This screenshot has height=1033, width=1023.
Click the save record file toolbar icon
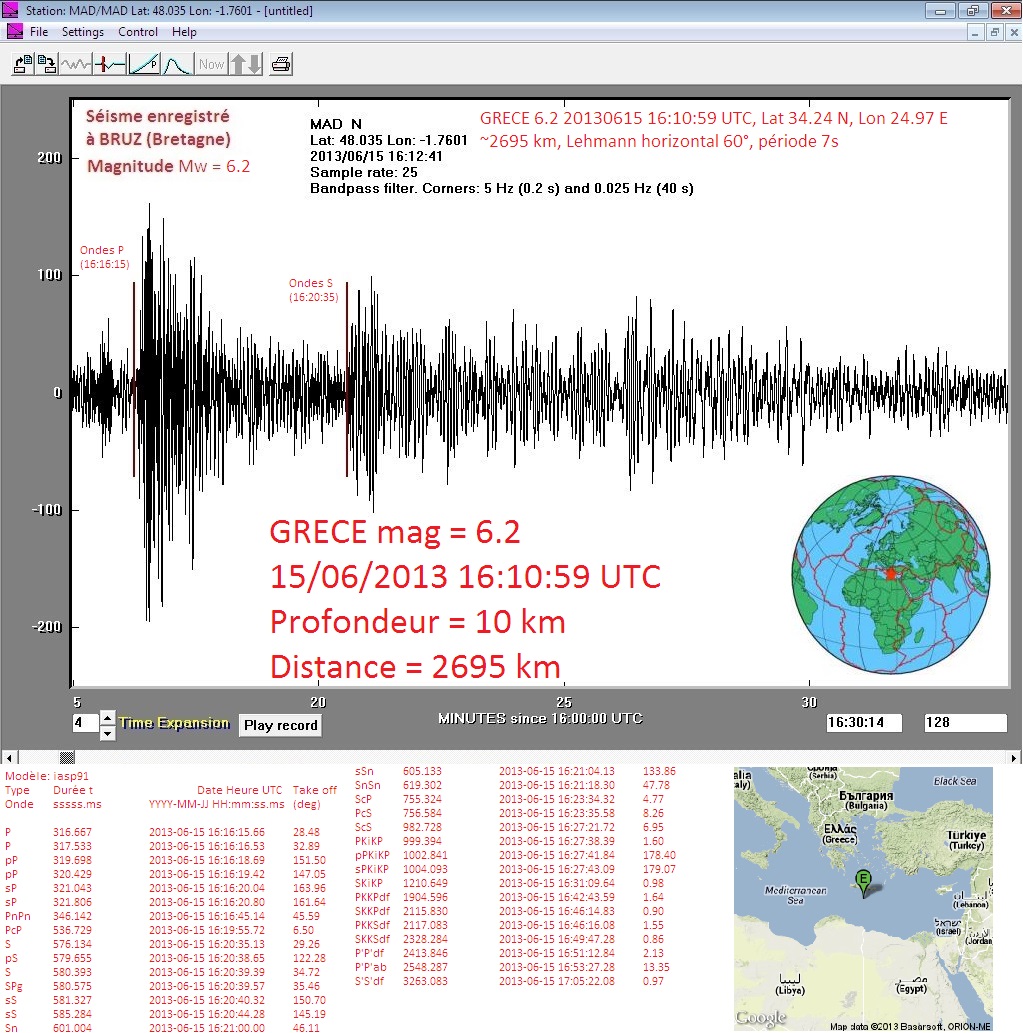point(47,65)
